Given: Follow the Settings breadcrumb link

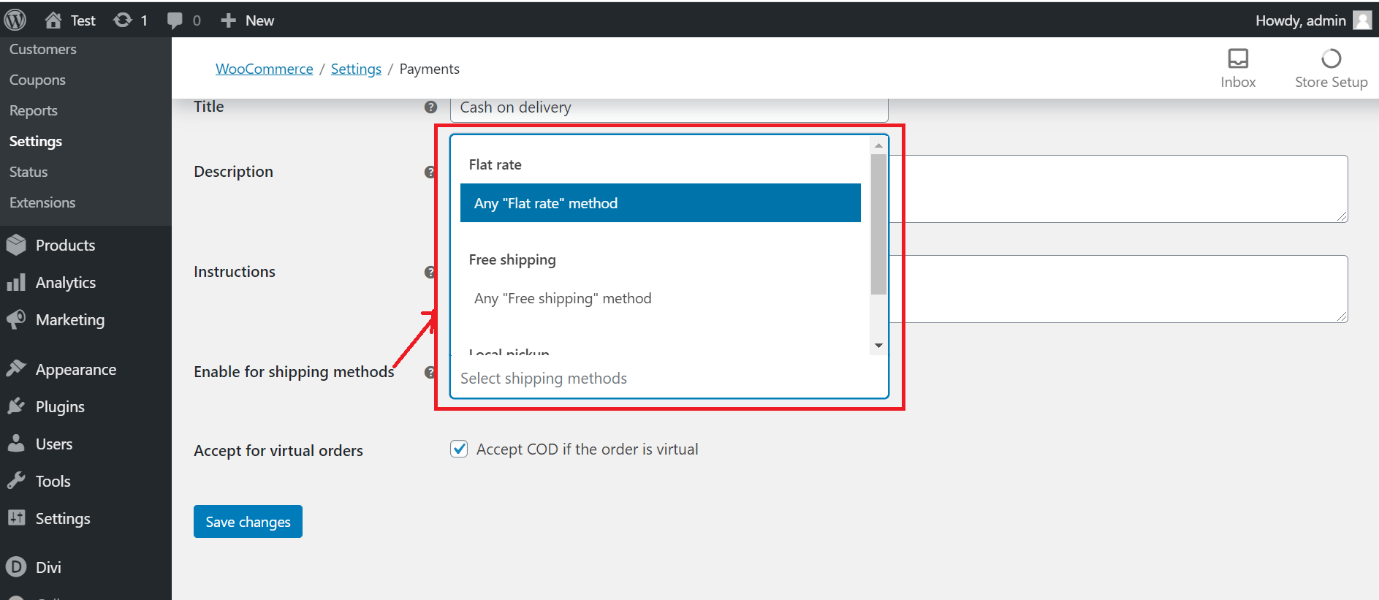Looking at the screenshot, I should [x=356, y=69].
